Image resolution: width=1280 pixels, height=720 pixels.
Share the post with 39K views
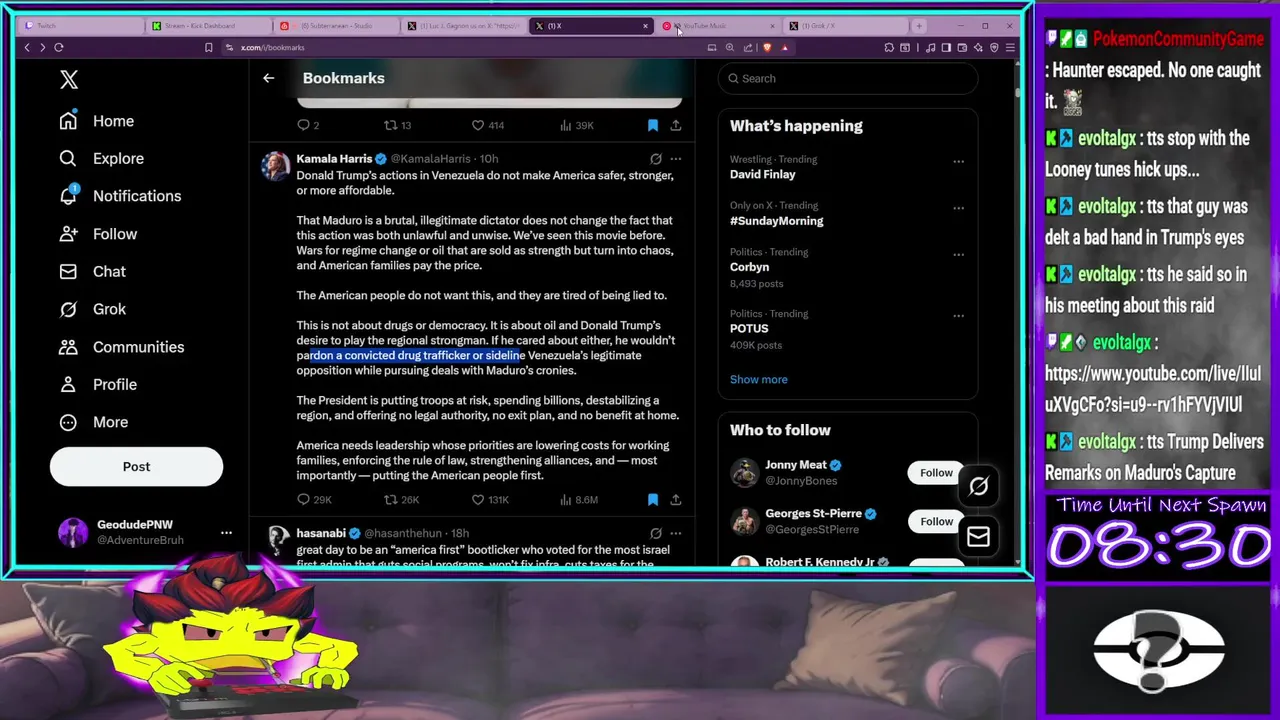676,125
